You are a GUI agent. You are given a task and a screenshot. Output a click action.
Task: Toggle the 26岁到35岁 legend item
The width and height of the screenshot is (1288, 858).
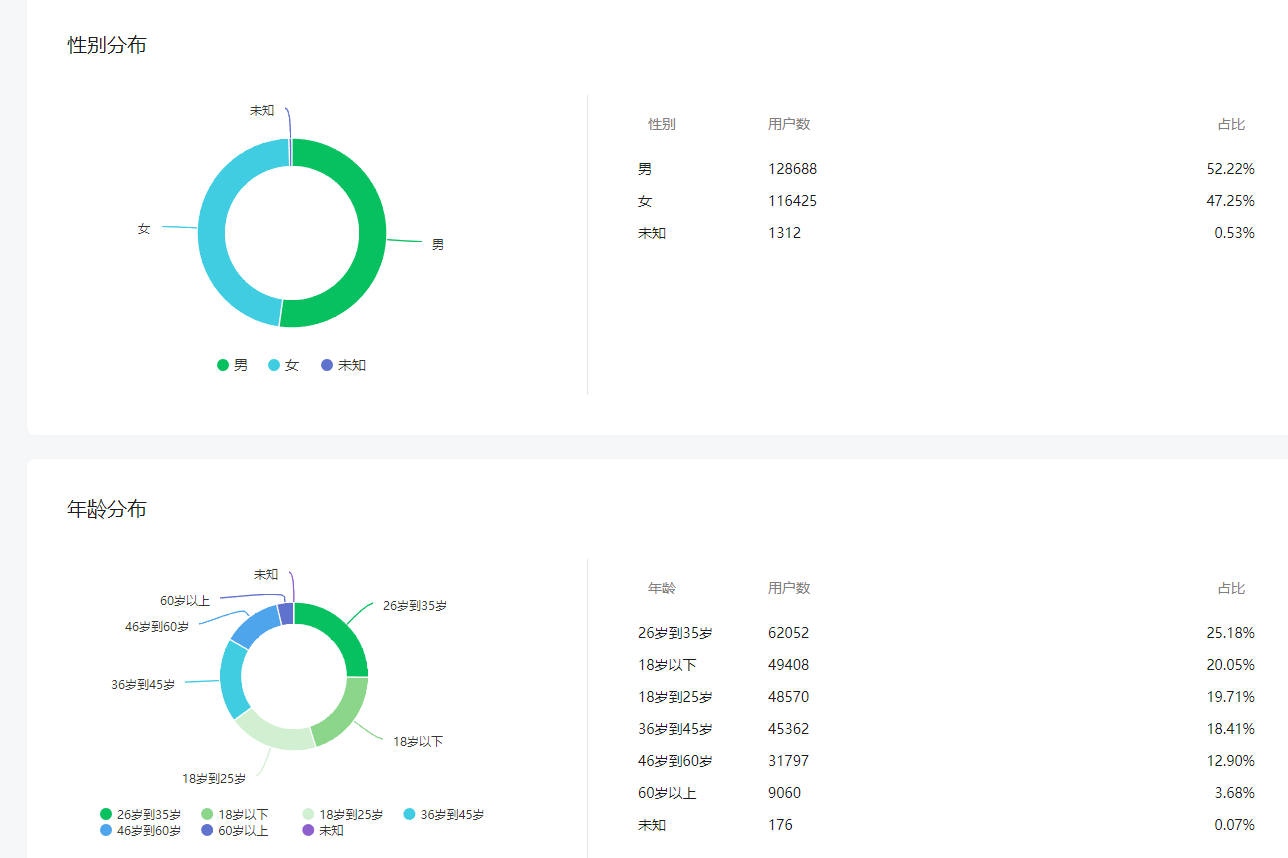point(141,815)
